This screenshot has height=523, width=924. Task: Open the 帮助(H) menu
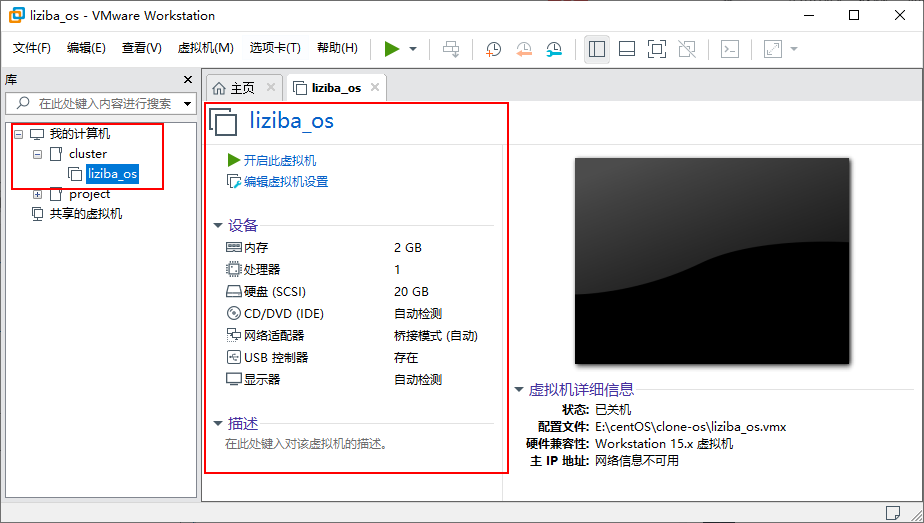coord(337,48)
